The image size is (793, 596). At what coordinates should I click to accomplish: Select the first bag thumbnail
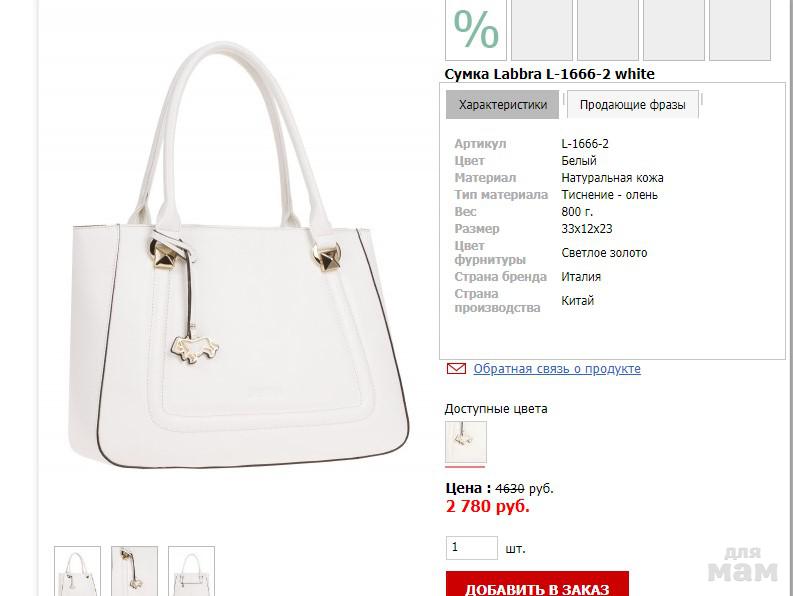click(x=77, y=571)
